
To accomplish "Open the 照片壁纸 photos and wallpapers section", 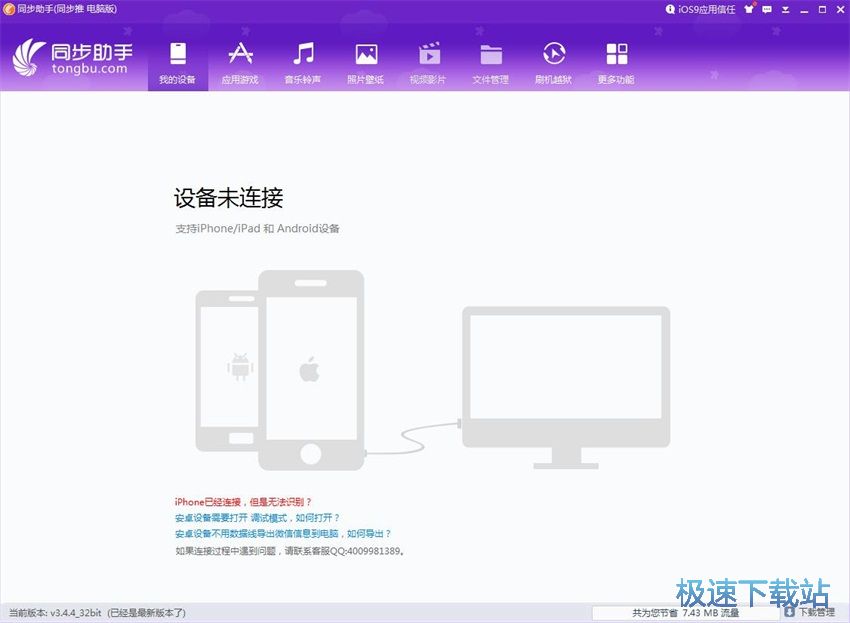I will coord(366,63).
